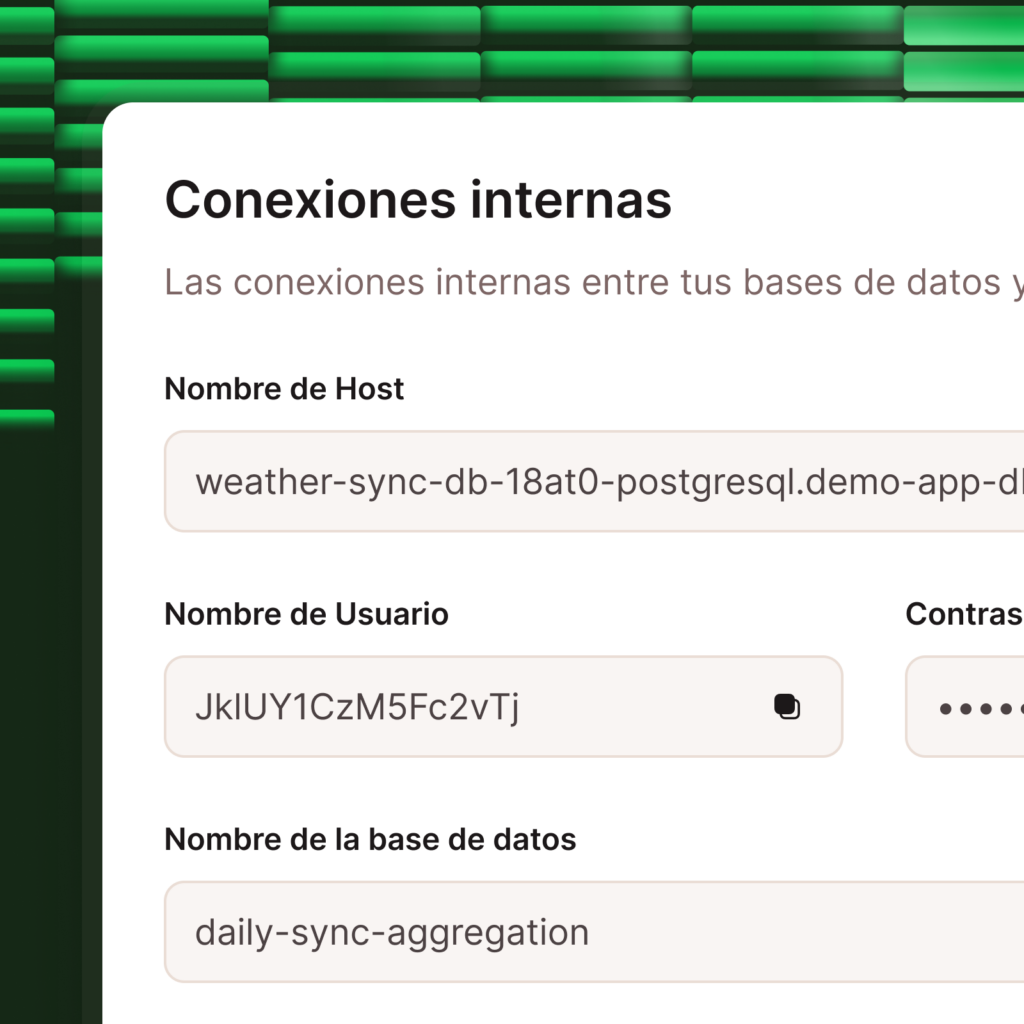
Task: Click the Nombre de Host label
Action: [x=283, y=389]
